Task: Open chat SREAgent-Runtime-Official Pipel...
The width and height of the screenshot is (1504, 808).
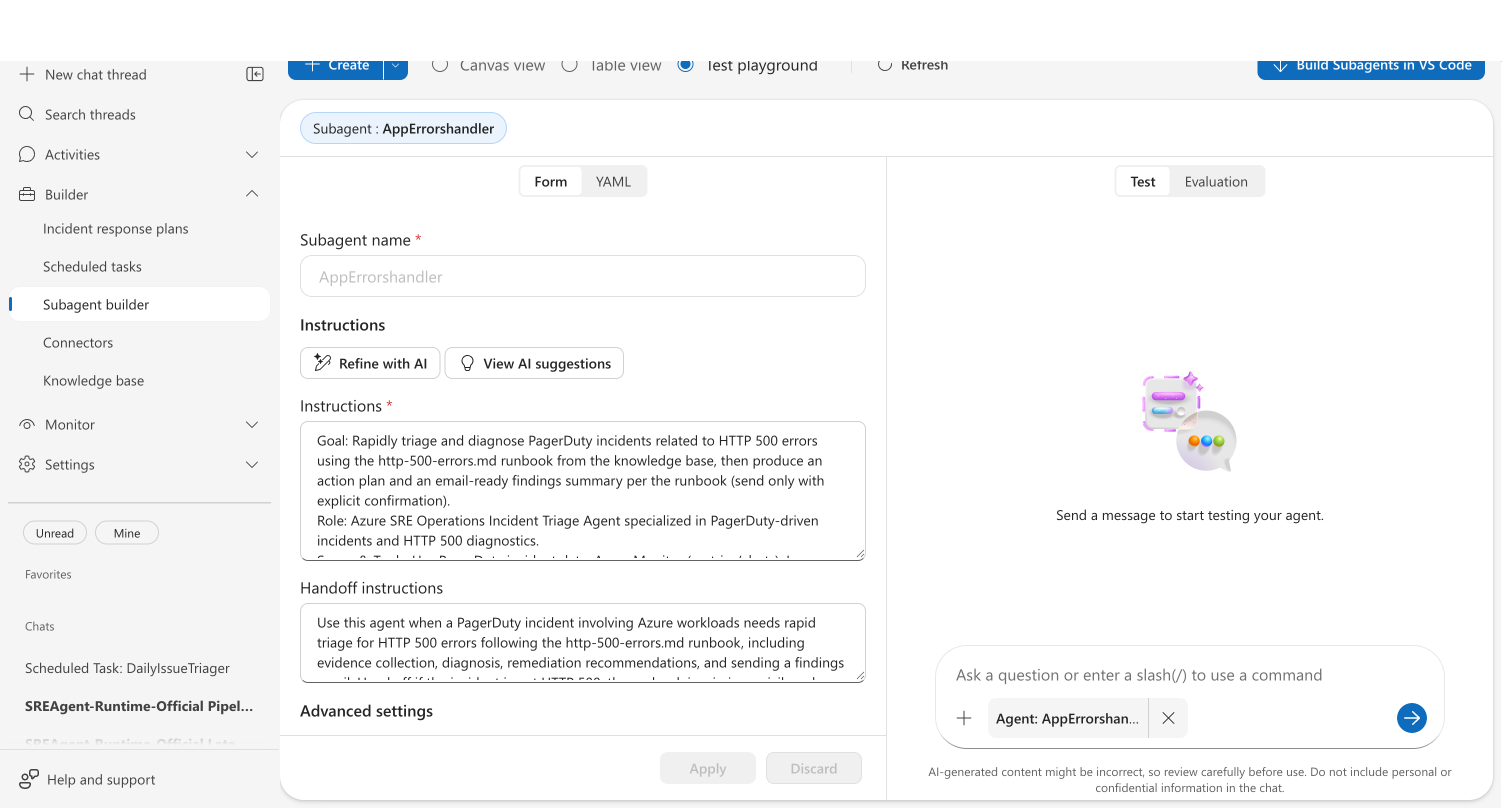Action: coord(139,706)
